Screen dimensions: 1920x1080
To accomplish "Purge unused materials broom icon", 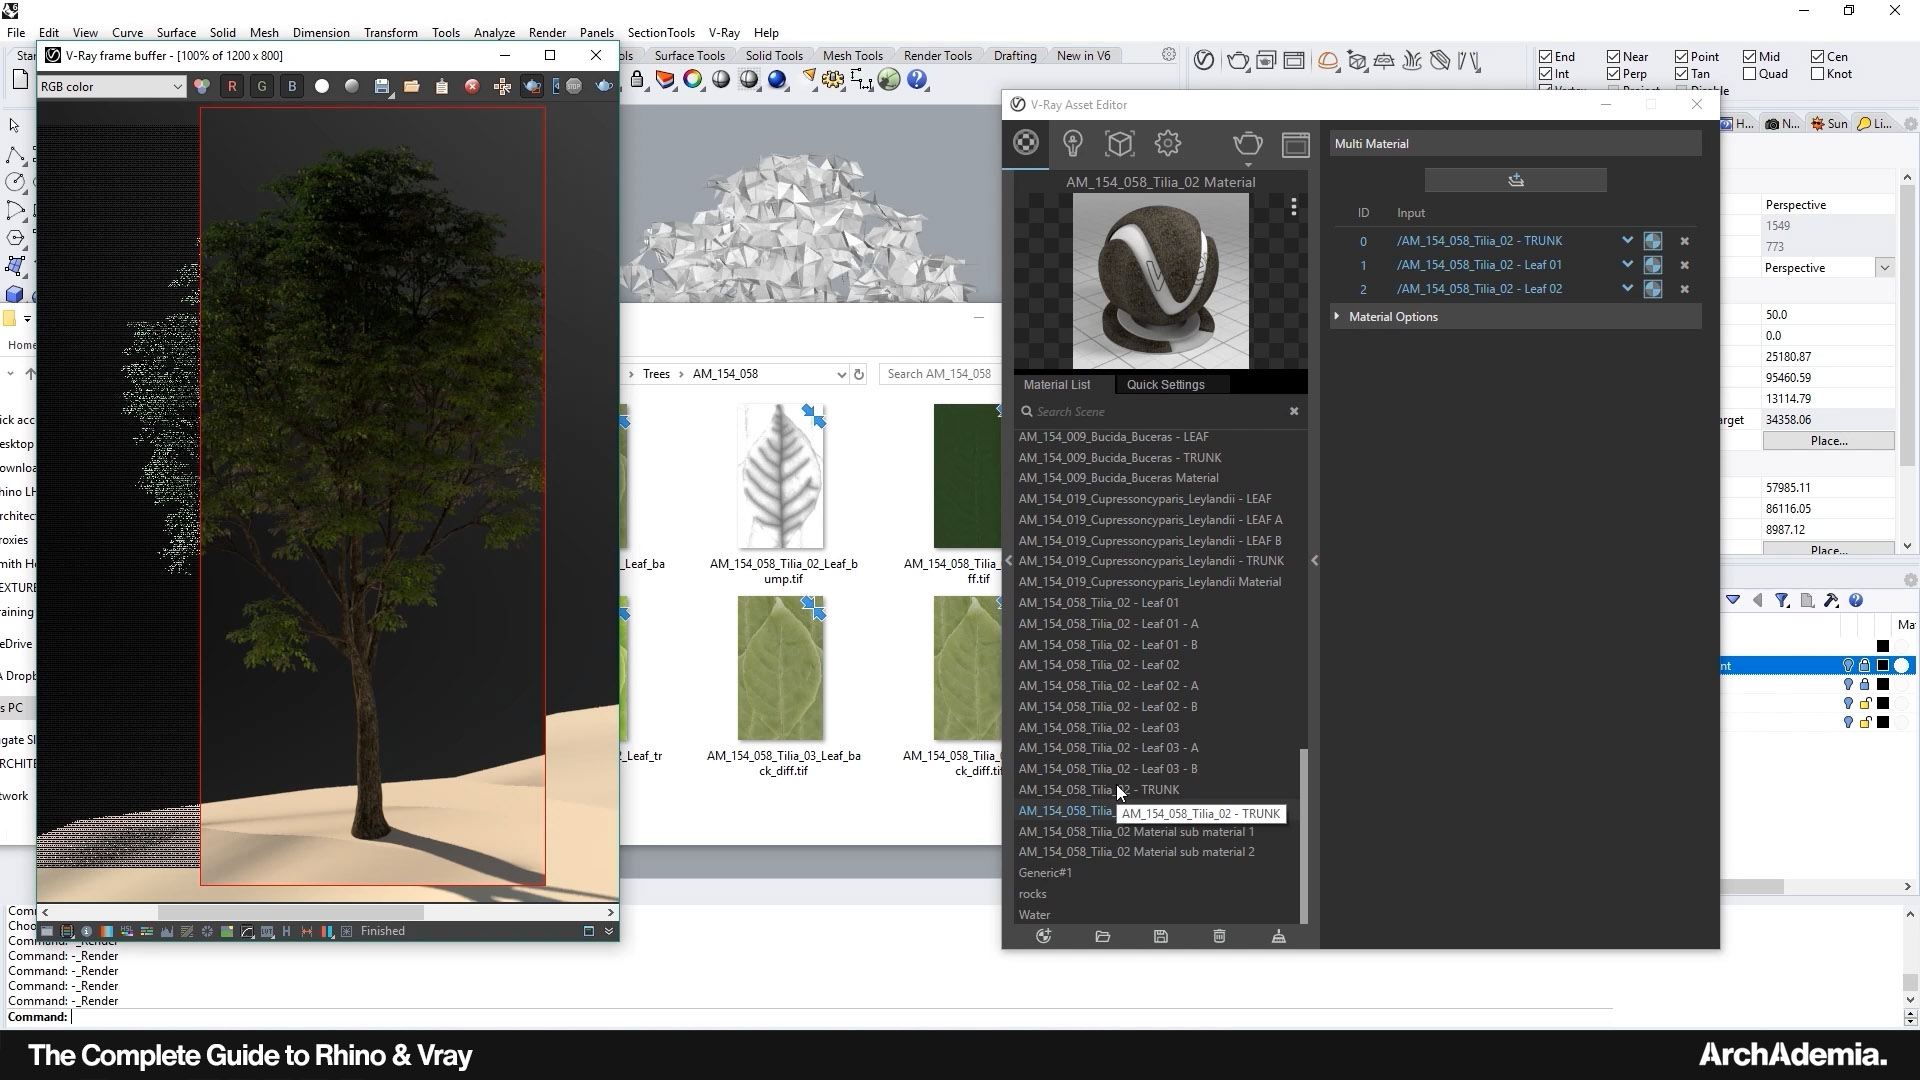I will (1278, 937).
